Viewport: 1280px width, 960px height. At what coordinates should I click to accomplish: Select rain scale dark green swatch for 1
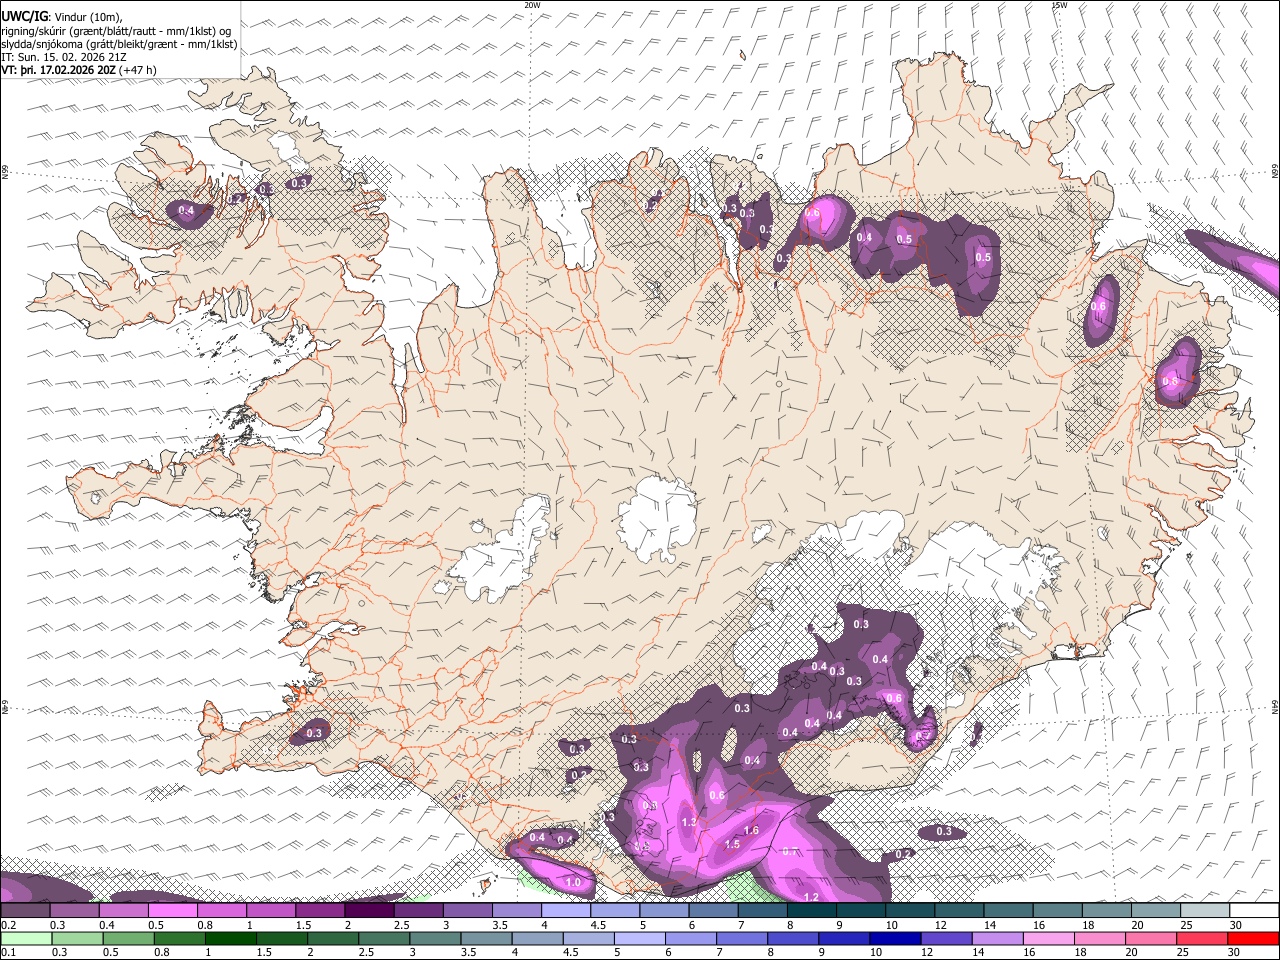pyautogui.click(x=231, y=938)
